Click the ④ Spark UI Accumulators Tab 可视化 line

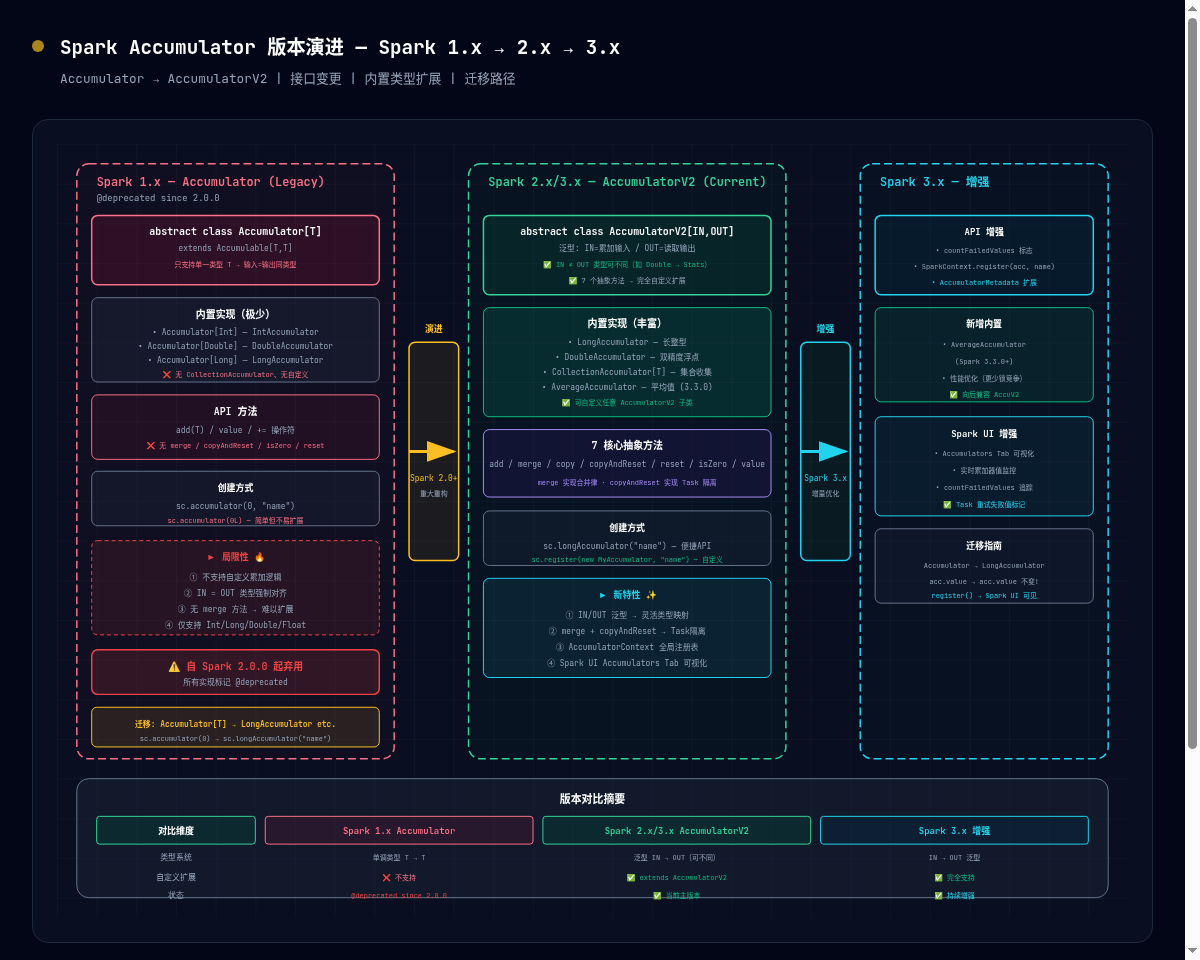click(x=627, y=663)
